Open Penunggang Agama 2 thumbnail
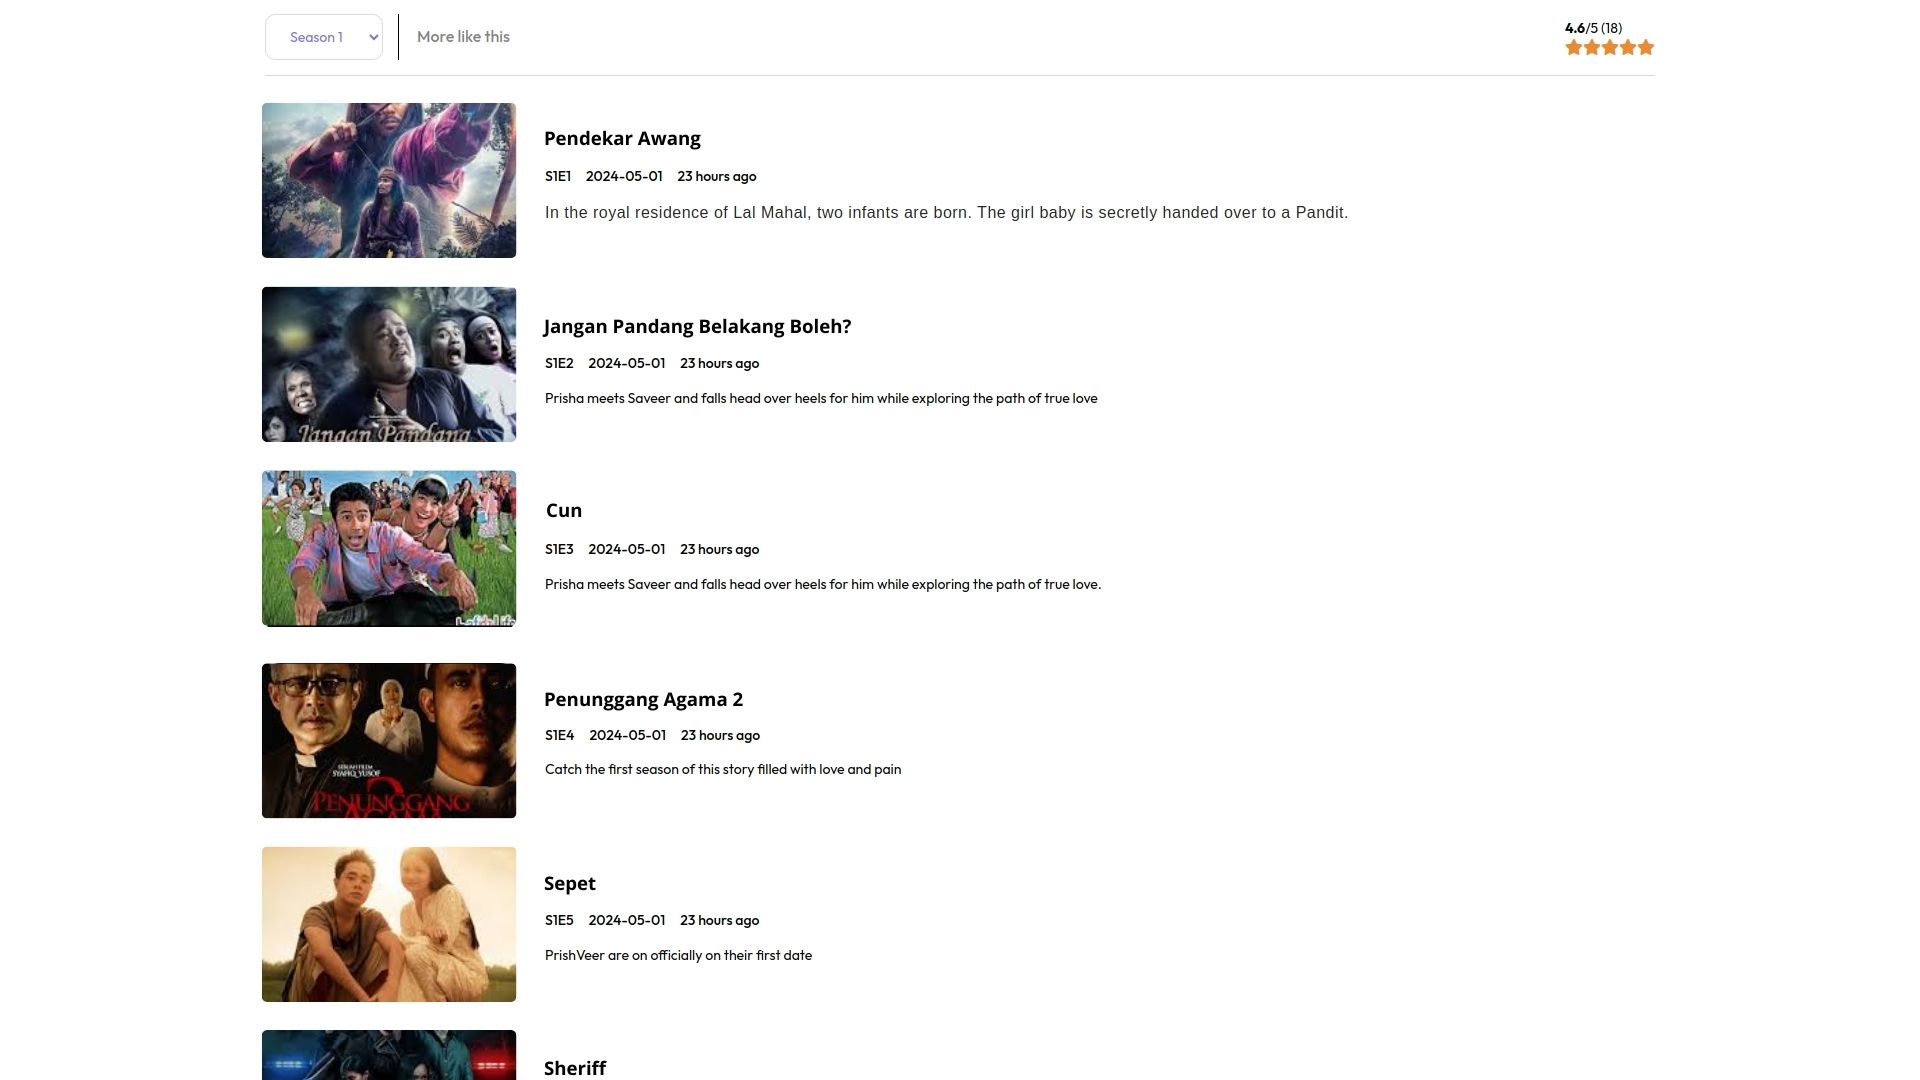 389,740
